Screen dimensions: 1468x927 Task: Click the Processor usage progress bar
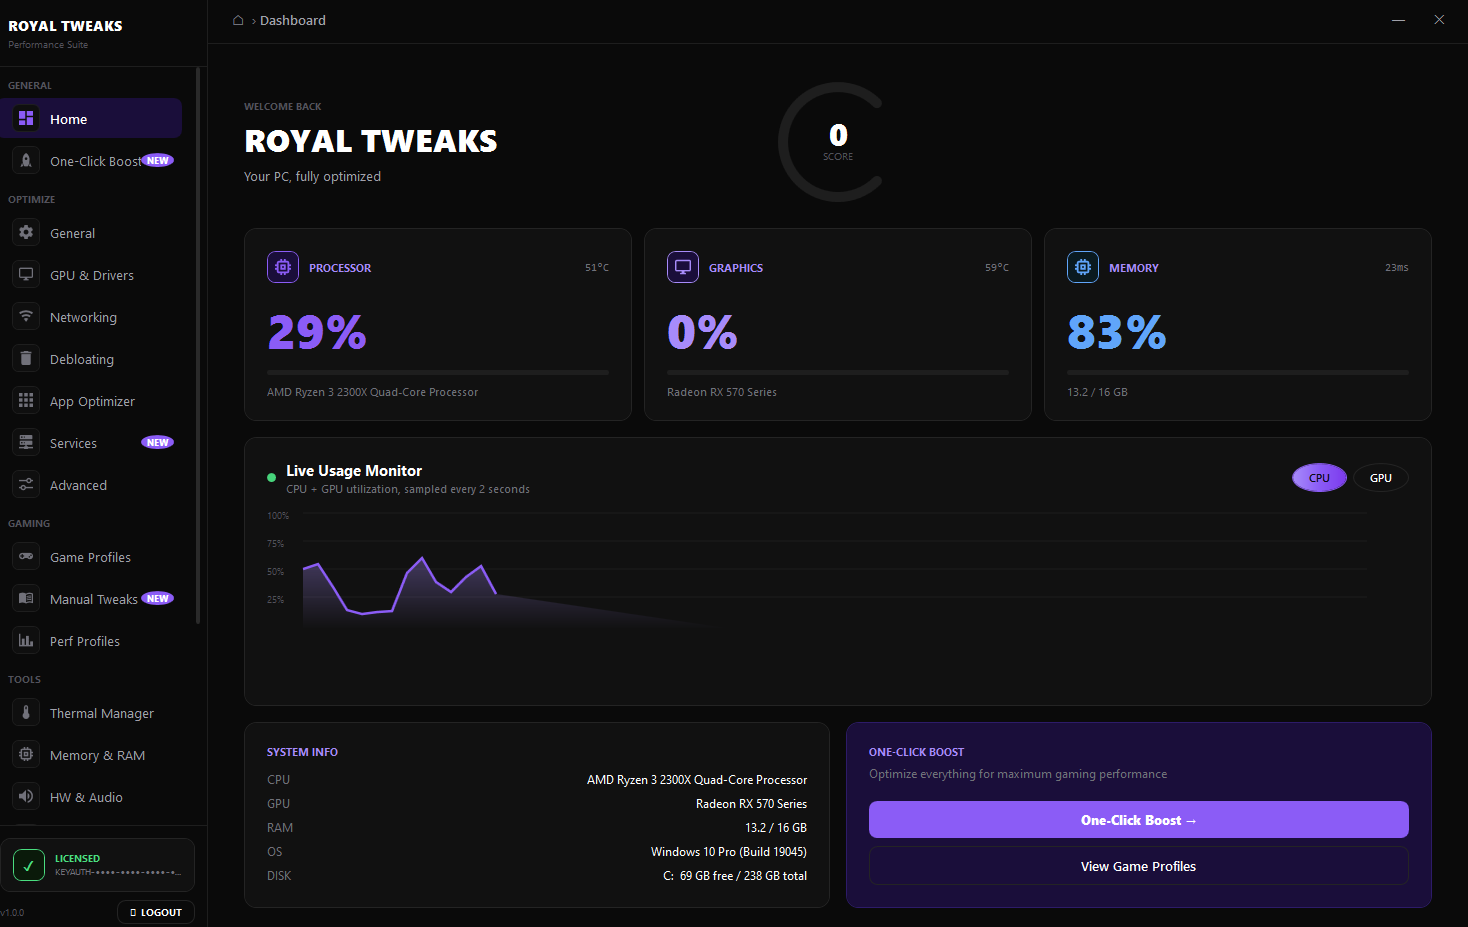coord(438,372)
